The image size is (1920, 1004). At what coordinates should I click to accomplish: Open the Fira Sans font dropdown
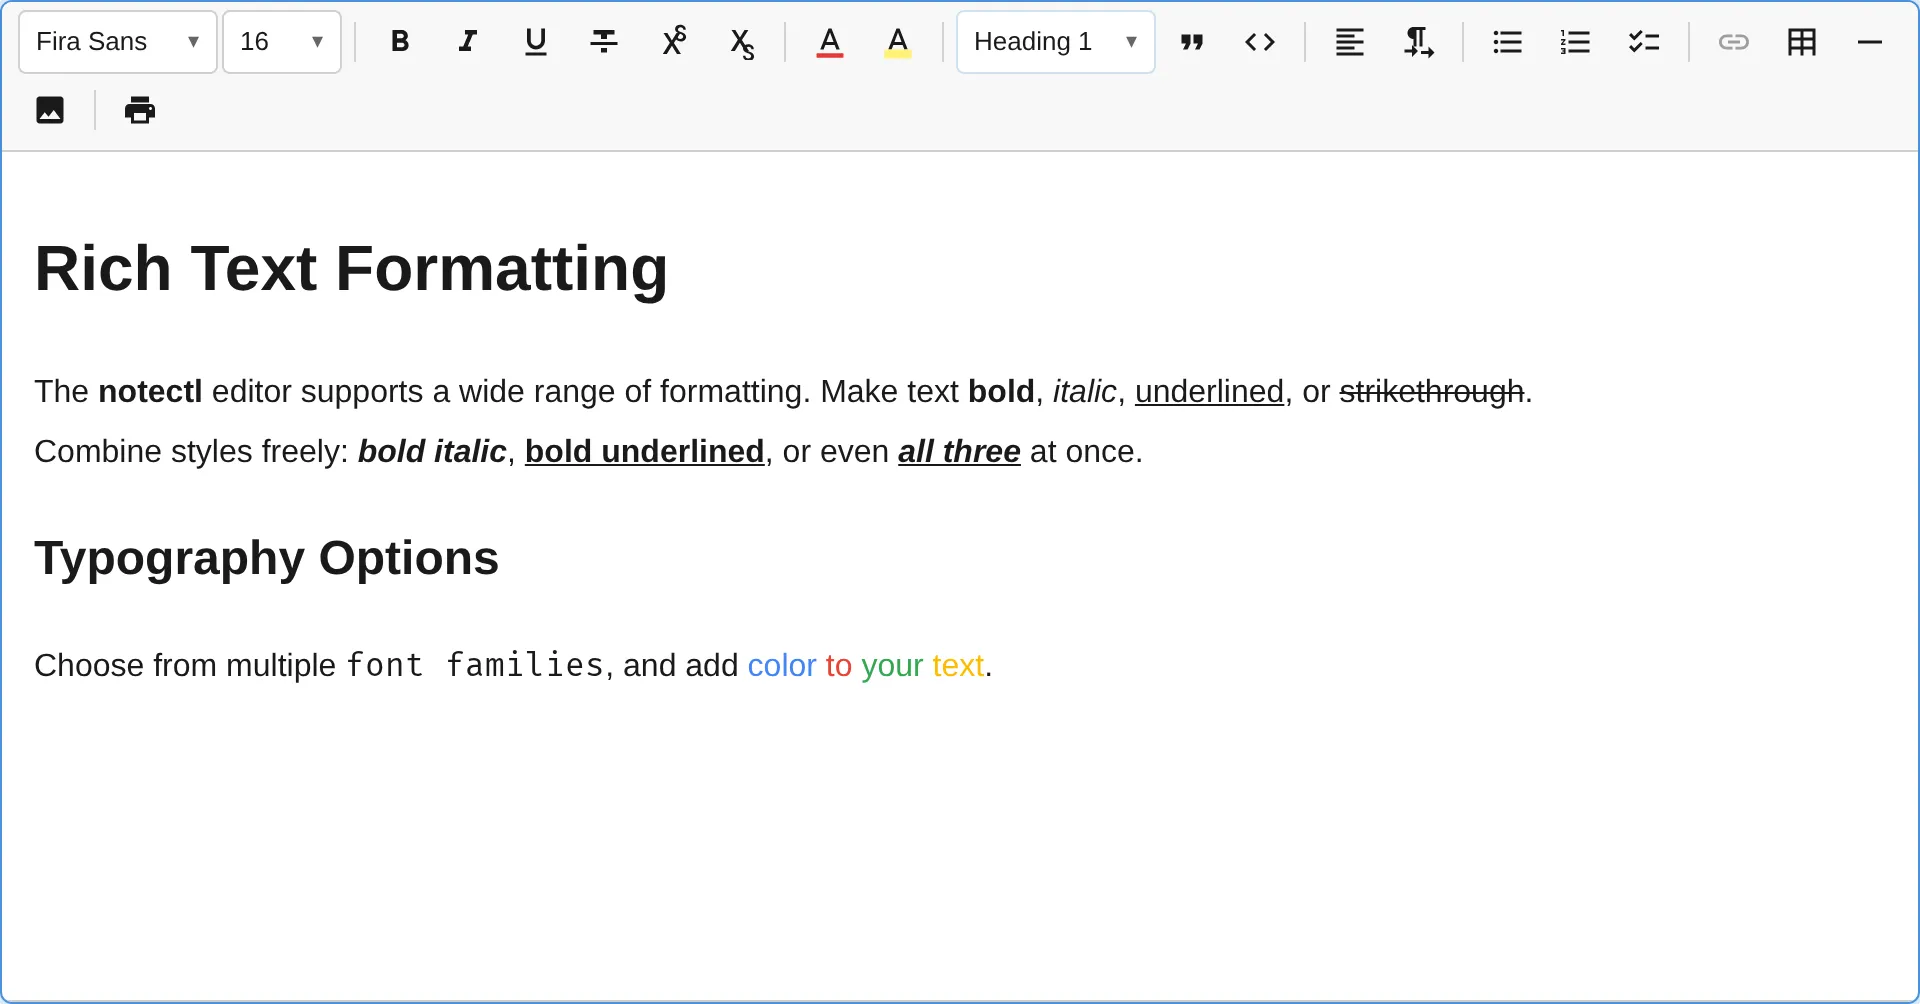118,42
